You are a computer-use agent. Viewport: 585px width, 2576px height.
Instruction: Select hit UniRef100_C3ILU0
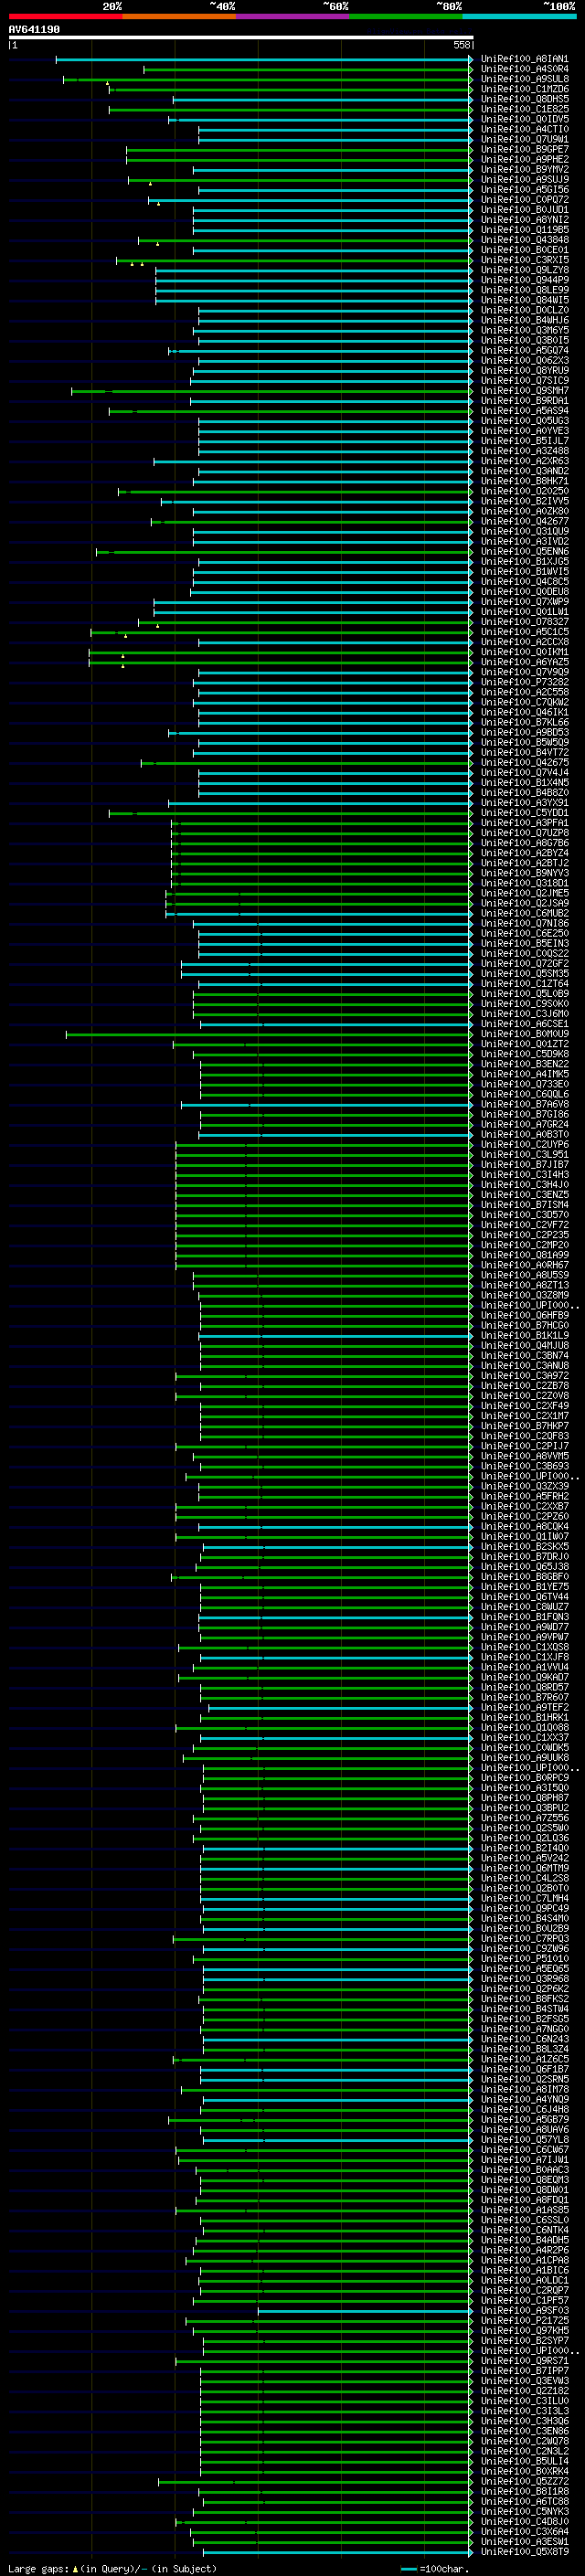[x=524, y=2400]
